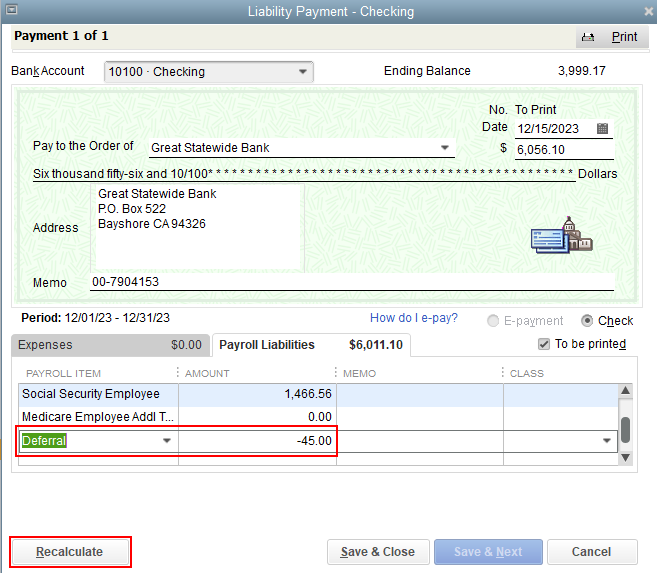Switch to the Payroll Liabilities tab

click(311, 345)
